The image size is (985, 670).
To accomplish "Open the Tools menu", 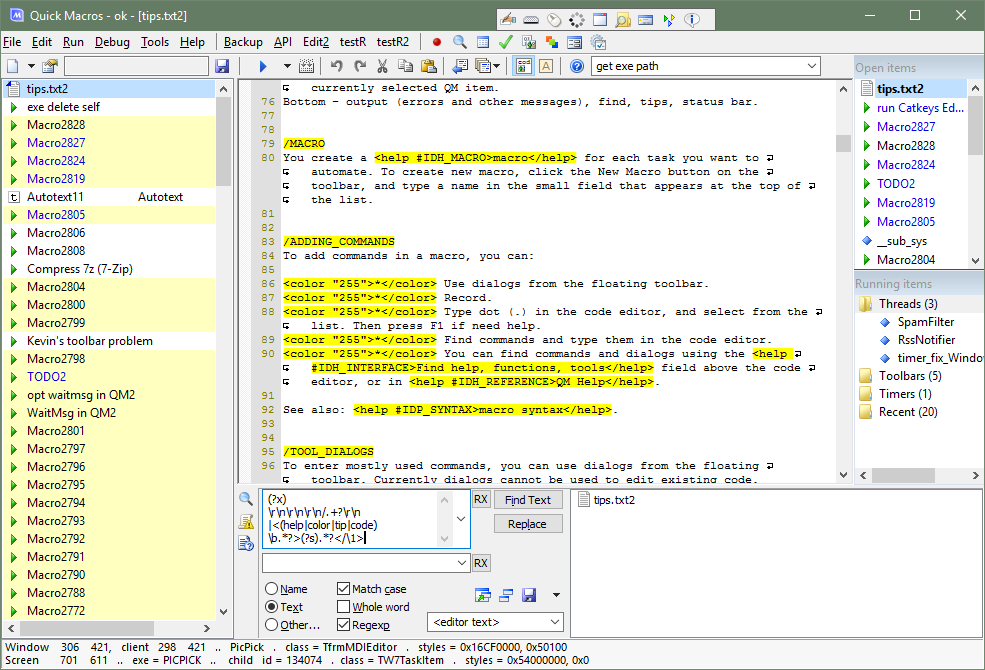I will [x=154, y=42].
